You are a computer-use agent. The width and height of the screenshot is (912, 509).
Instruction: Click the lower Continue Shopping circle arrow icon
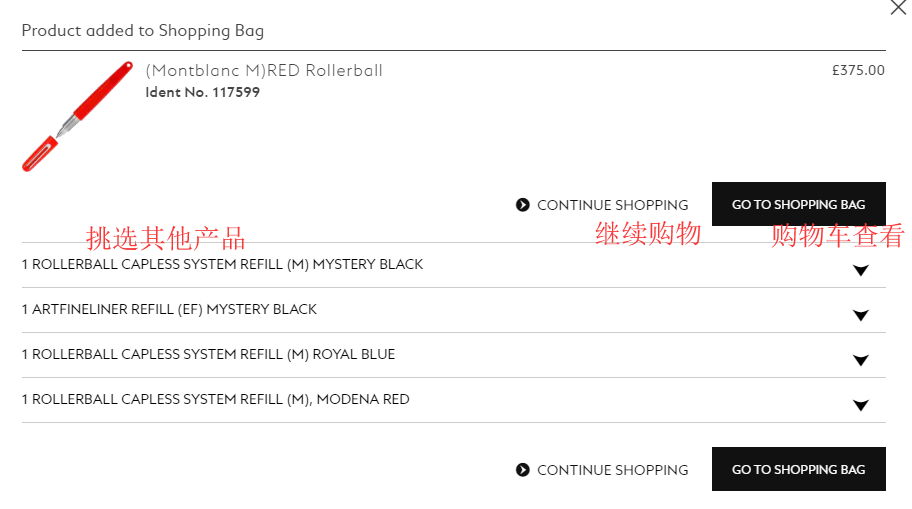coord(522,470)
